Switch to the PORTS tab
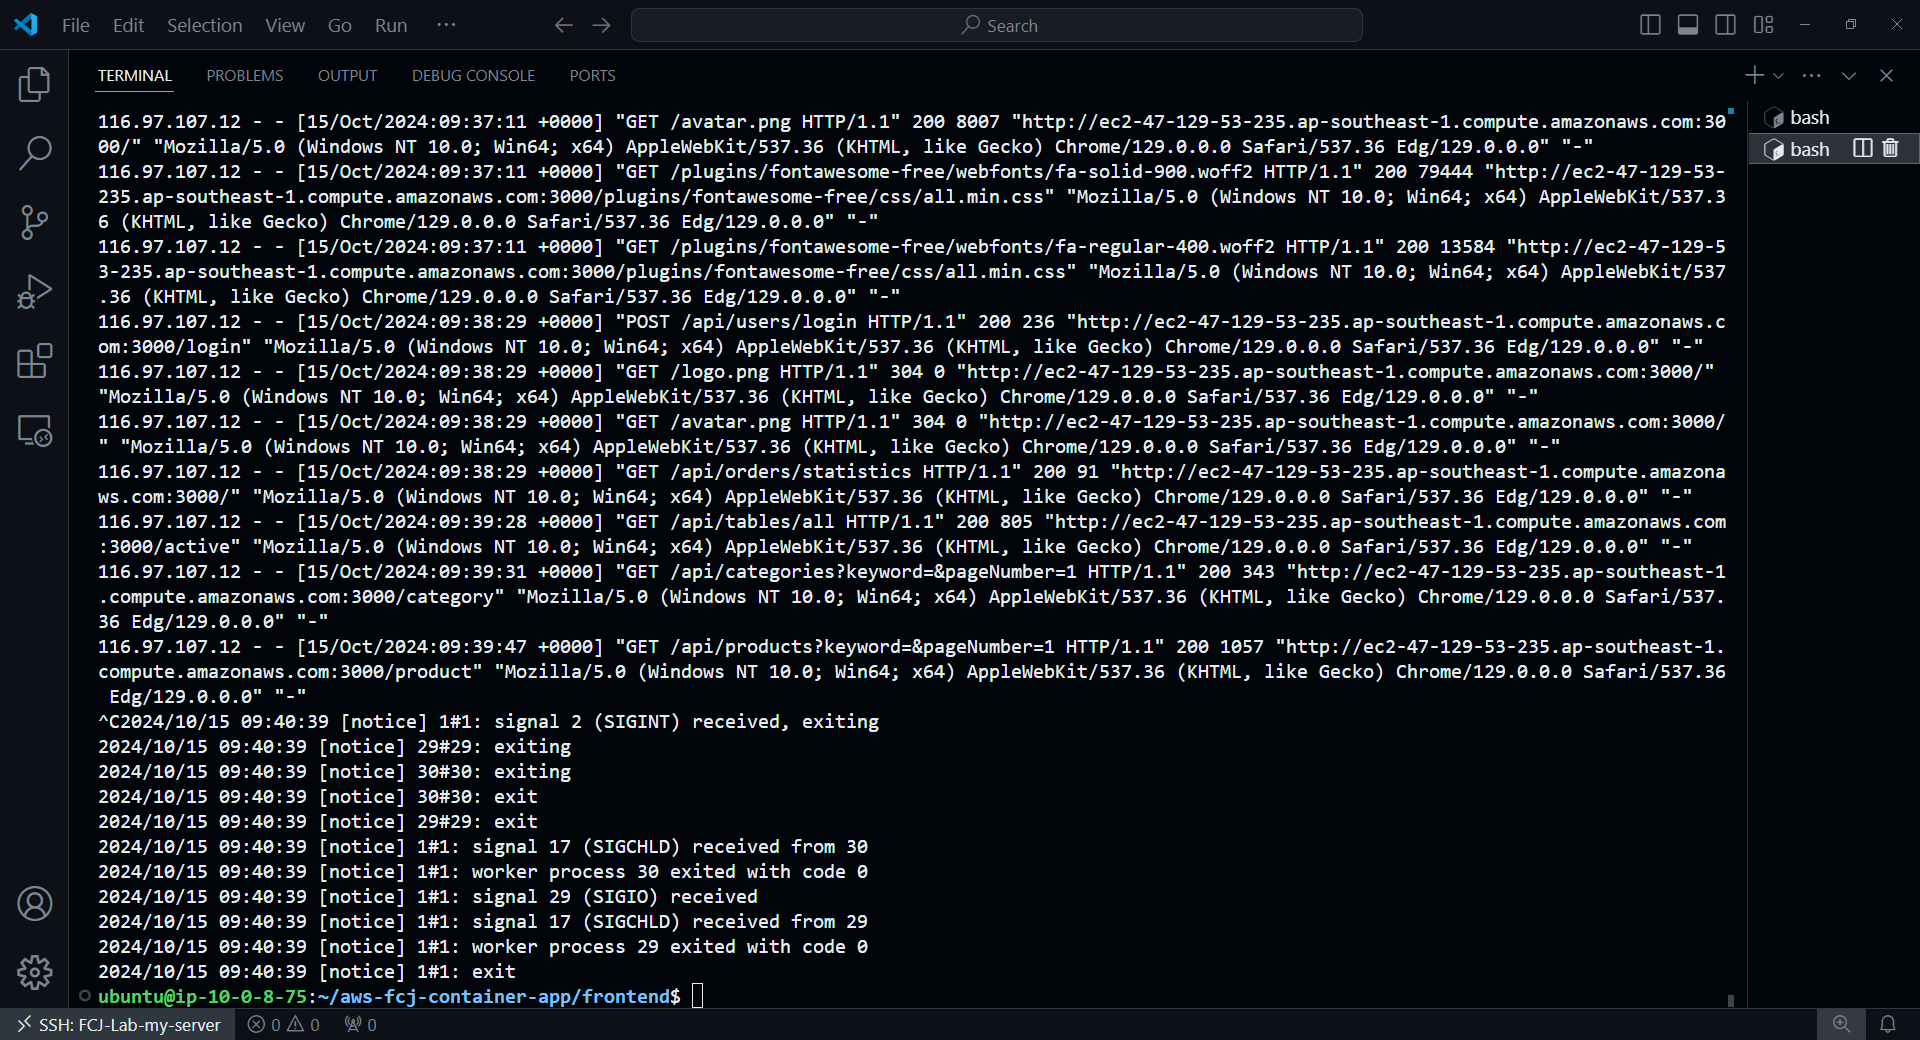This screenshot has height=1040, width=1920. (x=592, y=76)
